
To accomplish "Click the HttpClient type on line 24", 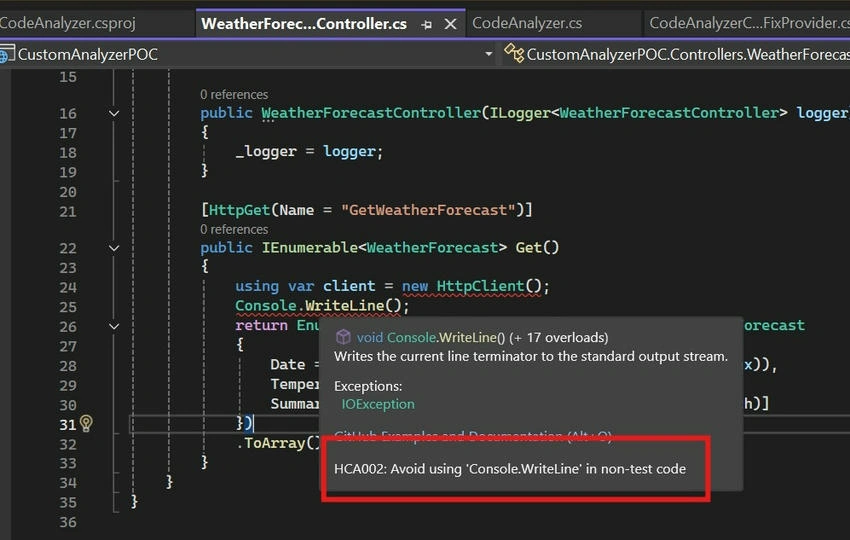I will [x=480, y=286].
